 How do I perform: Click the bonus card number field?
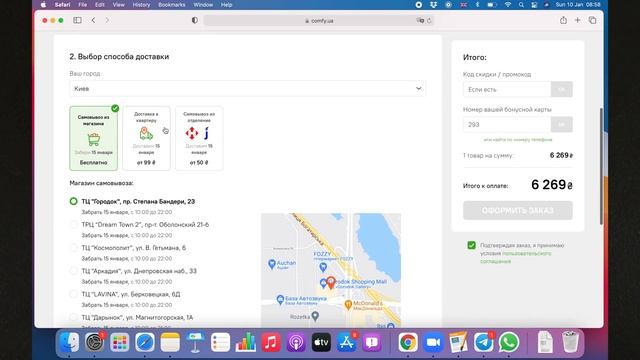[x=507, y=124]
